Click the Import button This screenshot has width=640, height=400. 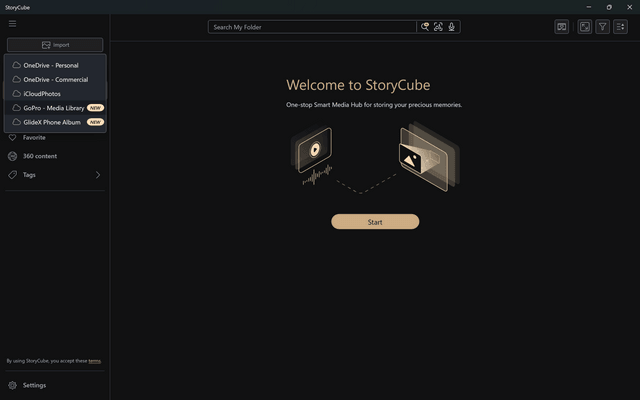(55, 45)
